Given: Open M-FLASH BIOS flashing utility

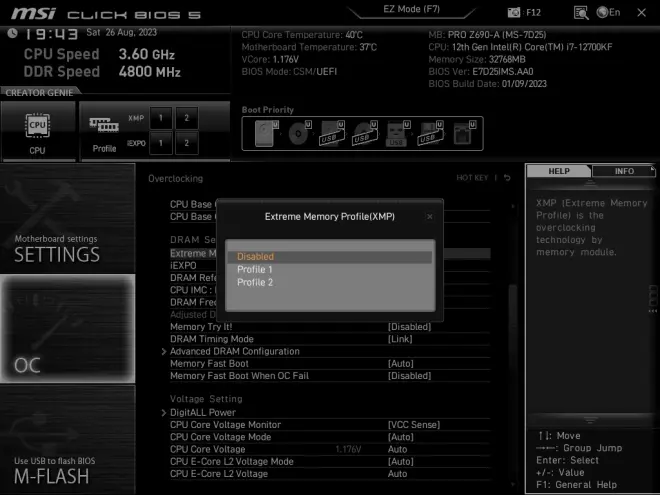Looking at the screenshot, I should (52, 470).
